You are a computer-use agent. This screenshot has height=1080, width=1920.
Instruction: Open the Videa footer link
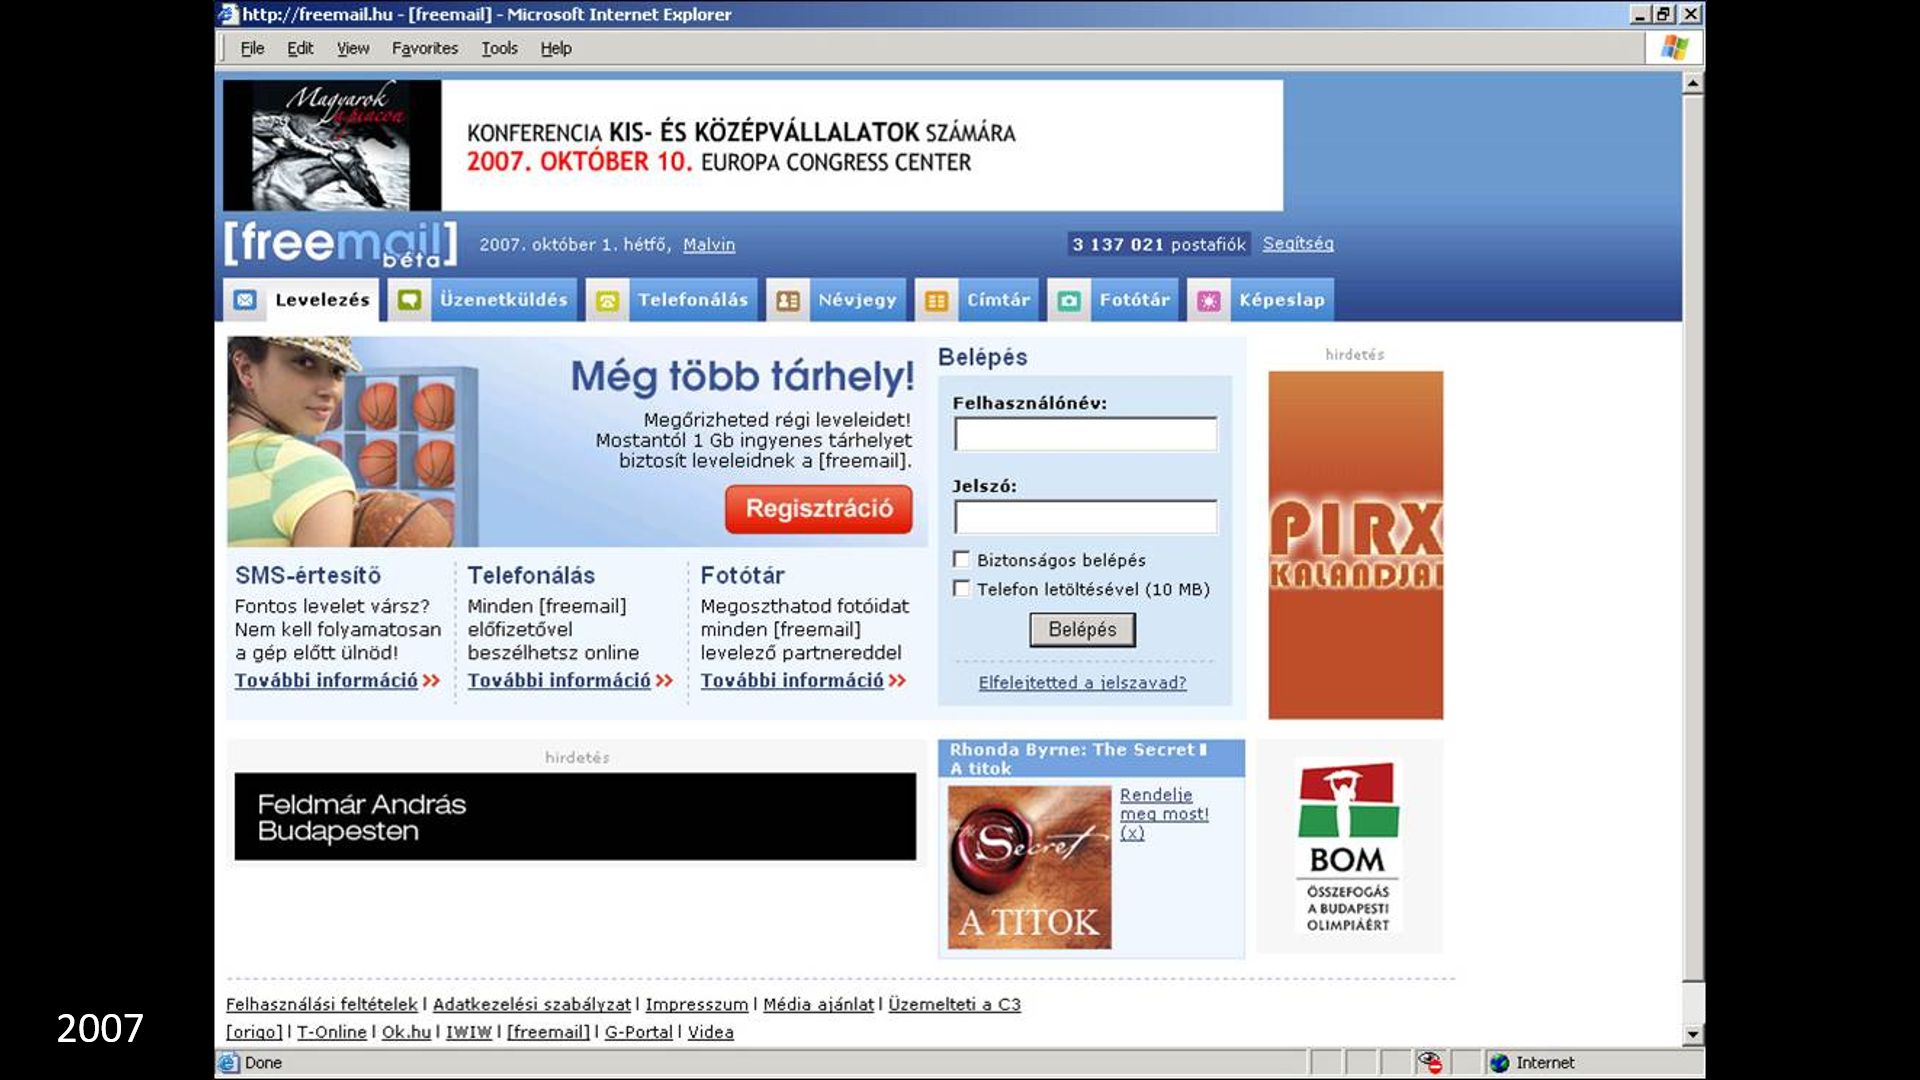(711, 1032)
